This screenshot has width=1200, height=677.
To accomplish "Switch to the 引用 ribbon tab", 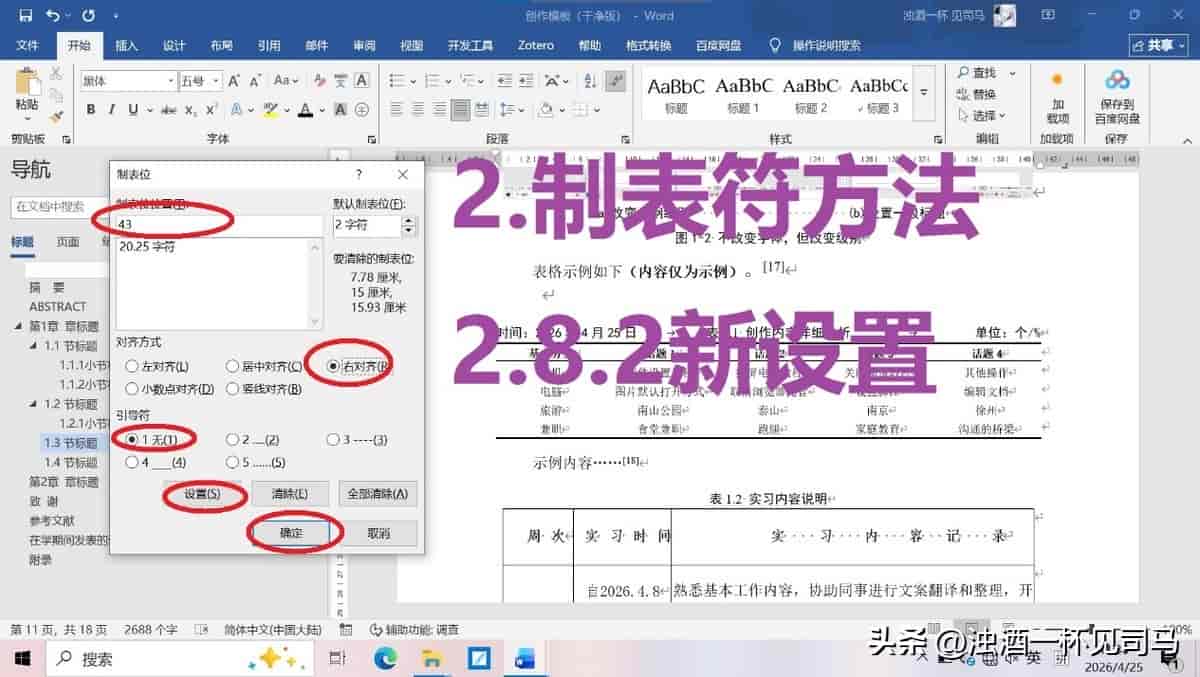I will 269,46.
